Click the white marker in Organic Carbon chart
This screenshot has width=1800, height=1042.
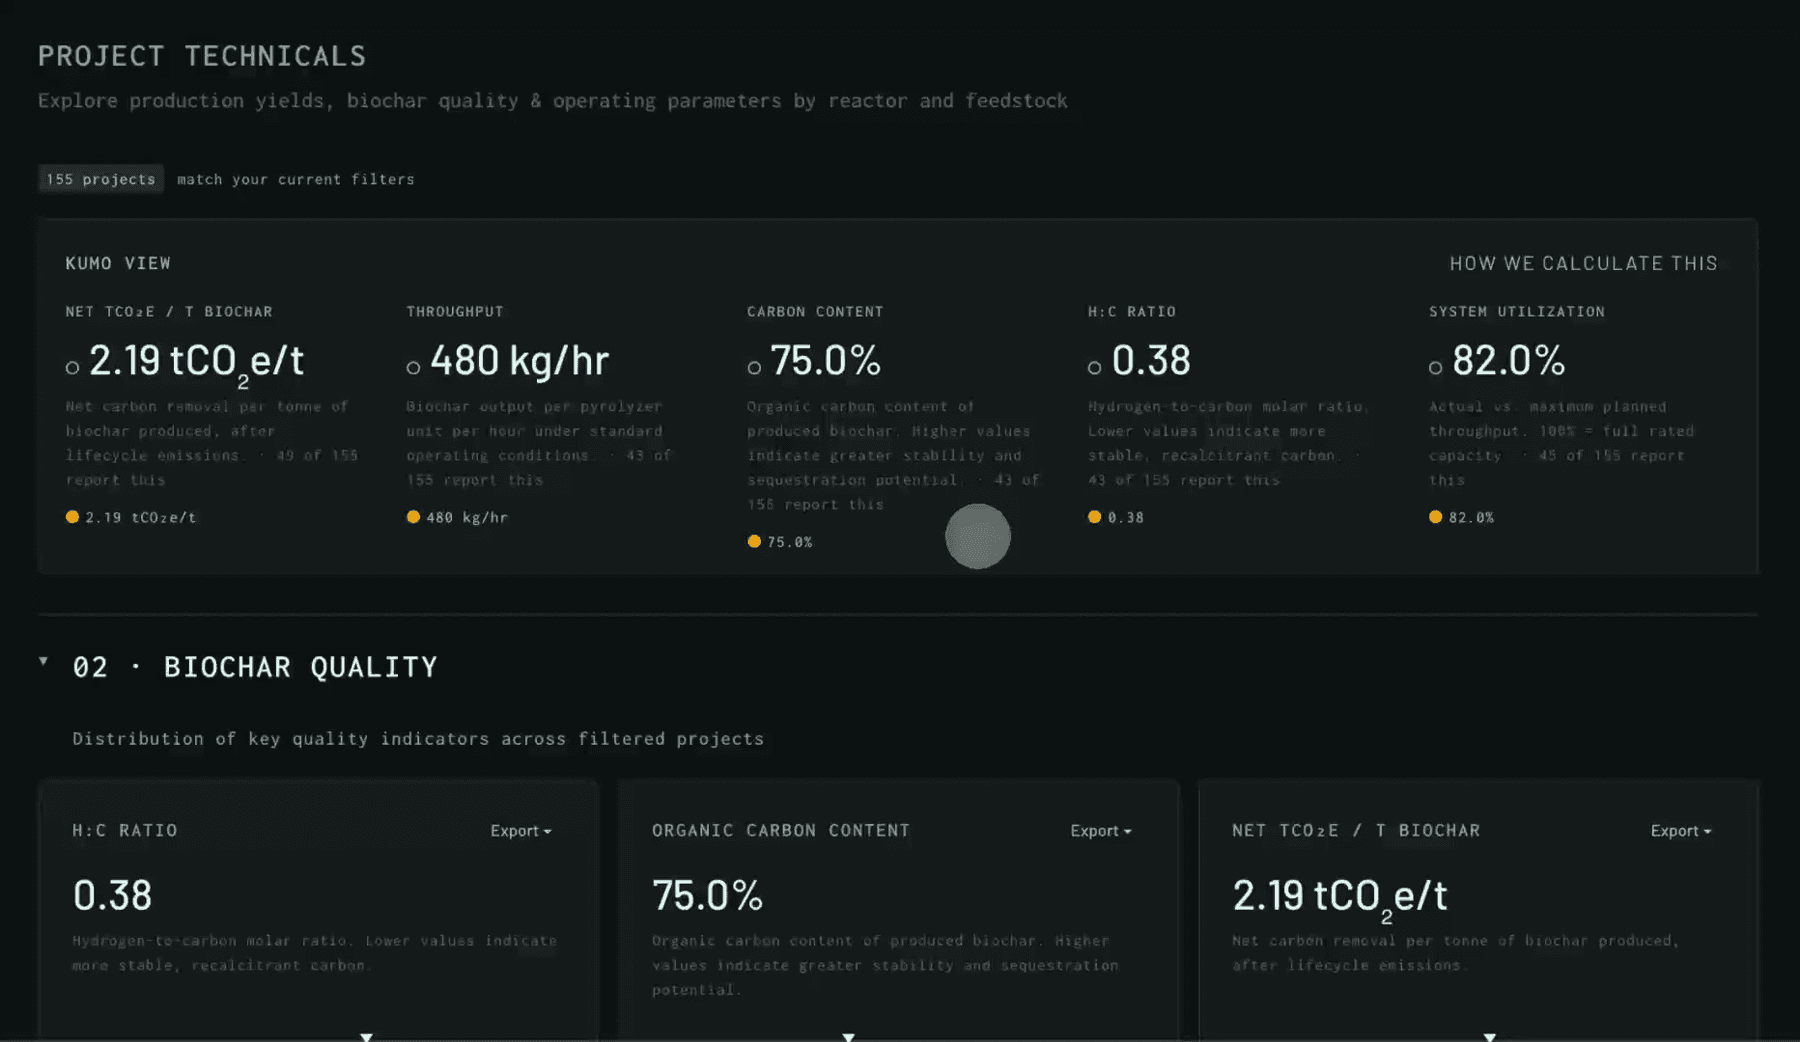[849, 1037]
